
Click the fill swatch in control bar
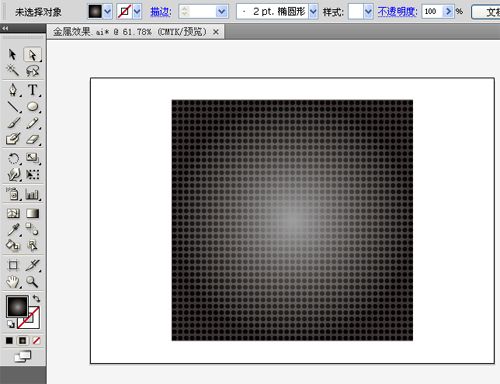point(95,12)
